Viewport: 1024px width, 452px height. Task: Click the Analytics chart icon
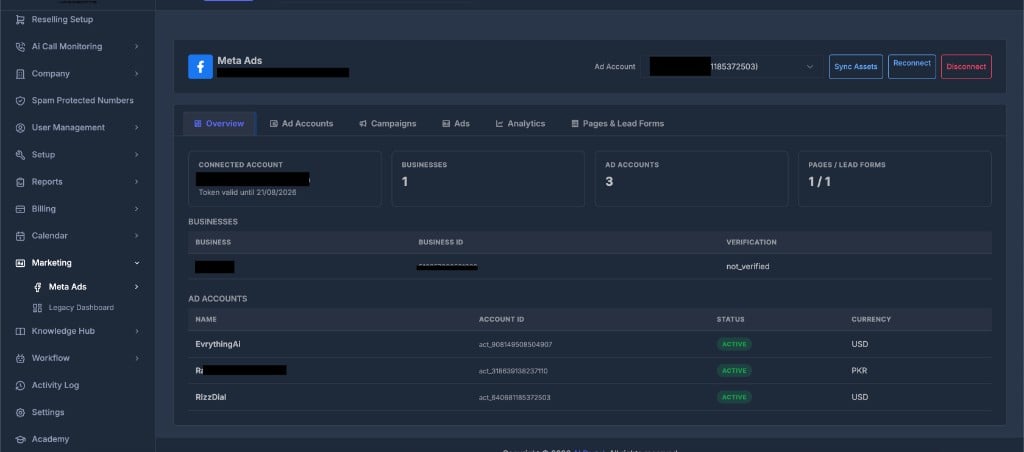pos(500,123)
